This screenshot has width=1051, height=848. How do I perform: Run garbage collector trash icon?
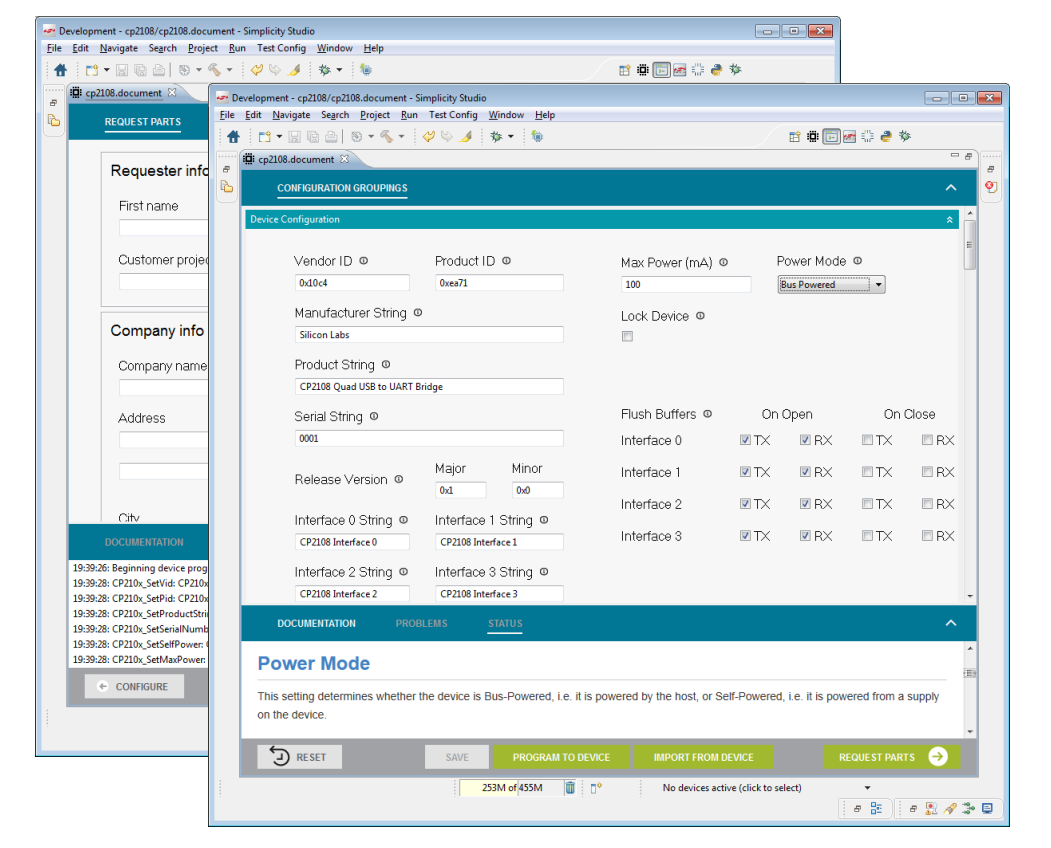point(570,788)
